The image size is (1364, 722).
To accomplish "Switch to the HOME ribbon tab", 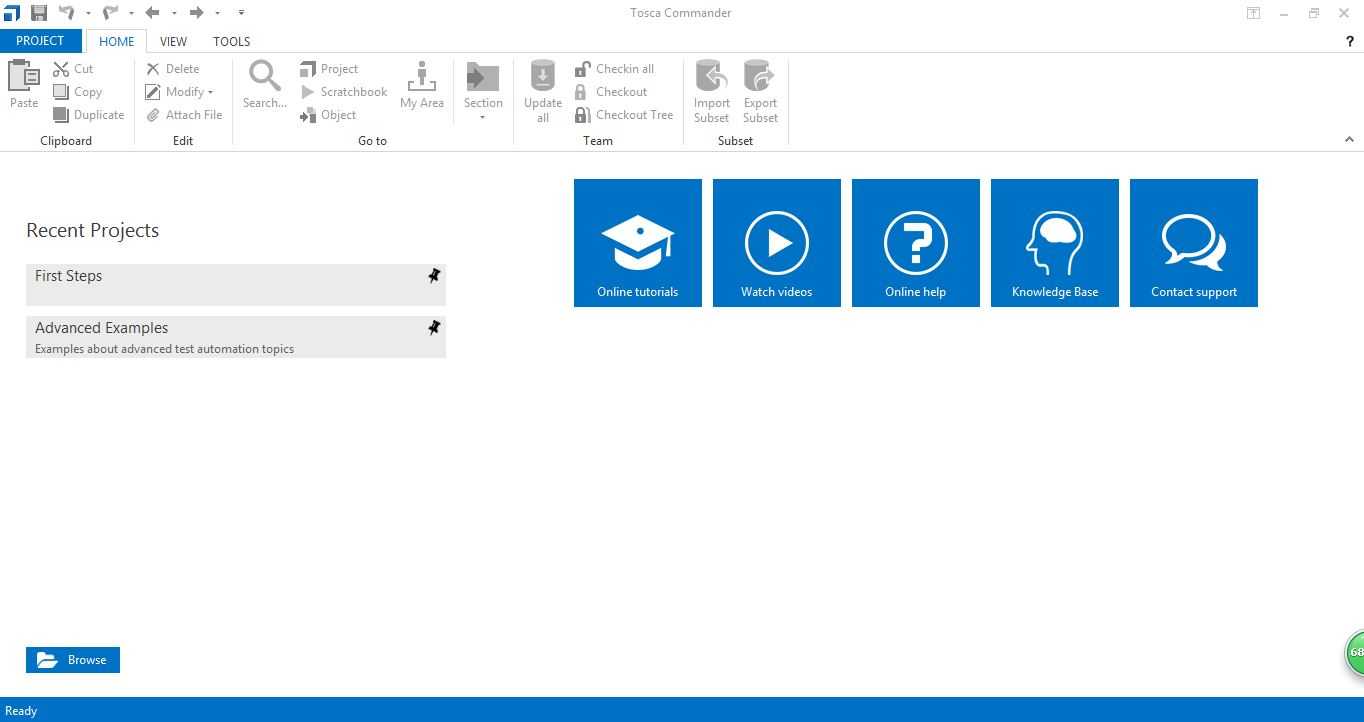I will tap(116, 41).
